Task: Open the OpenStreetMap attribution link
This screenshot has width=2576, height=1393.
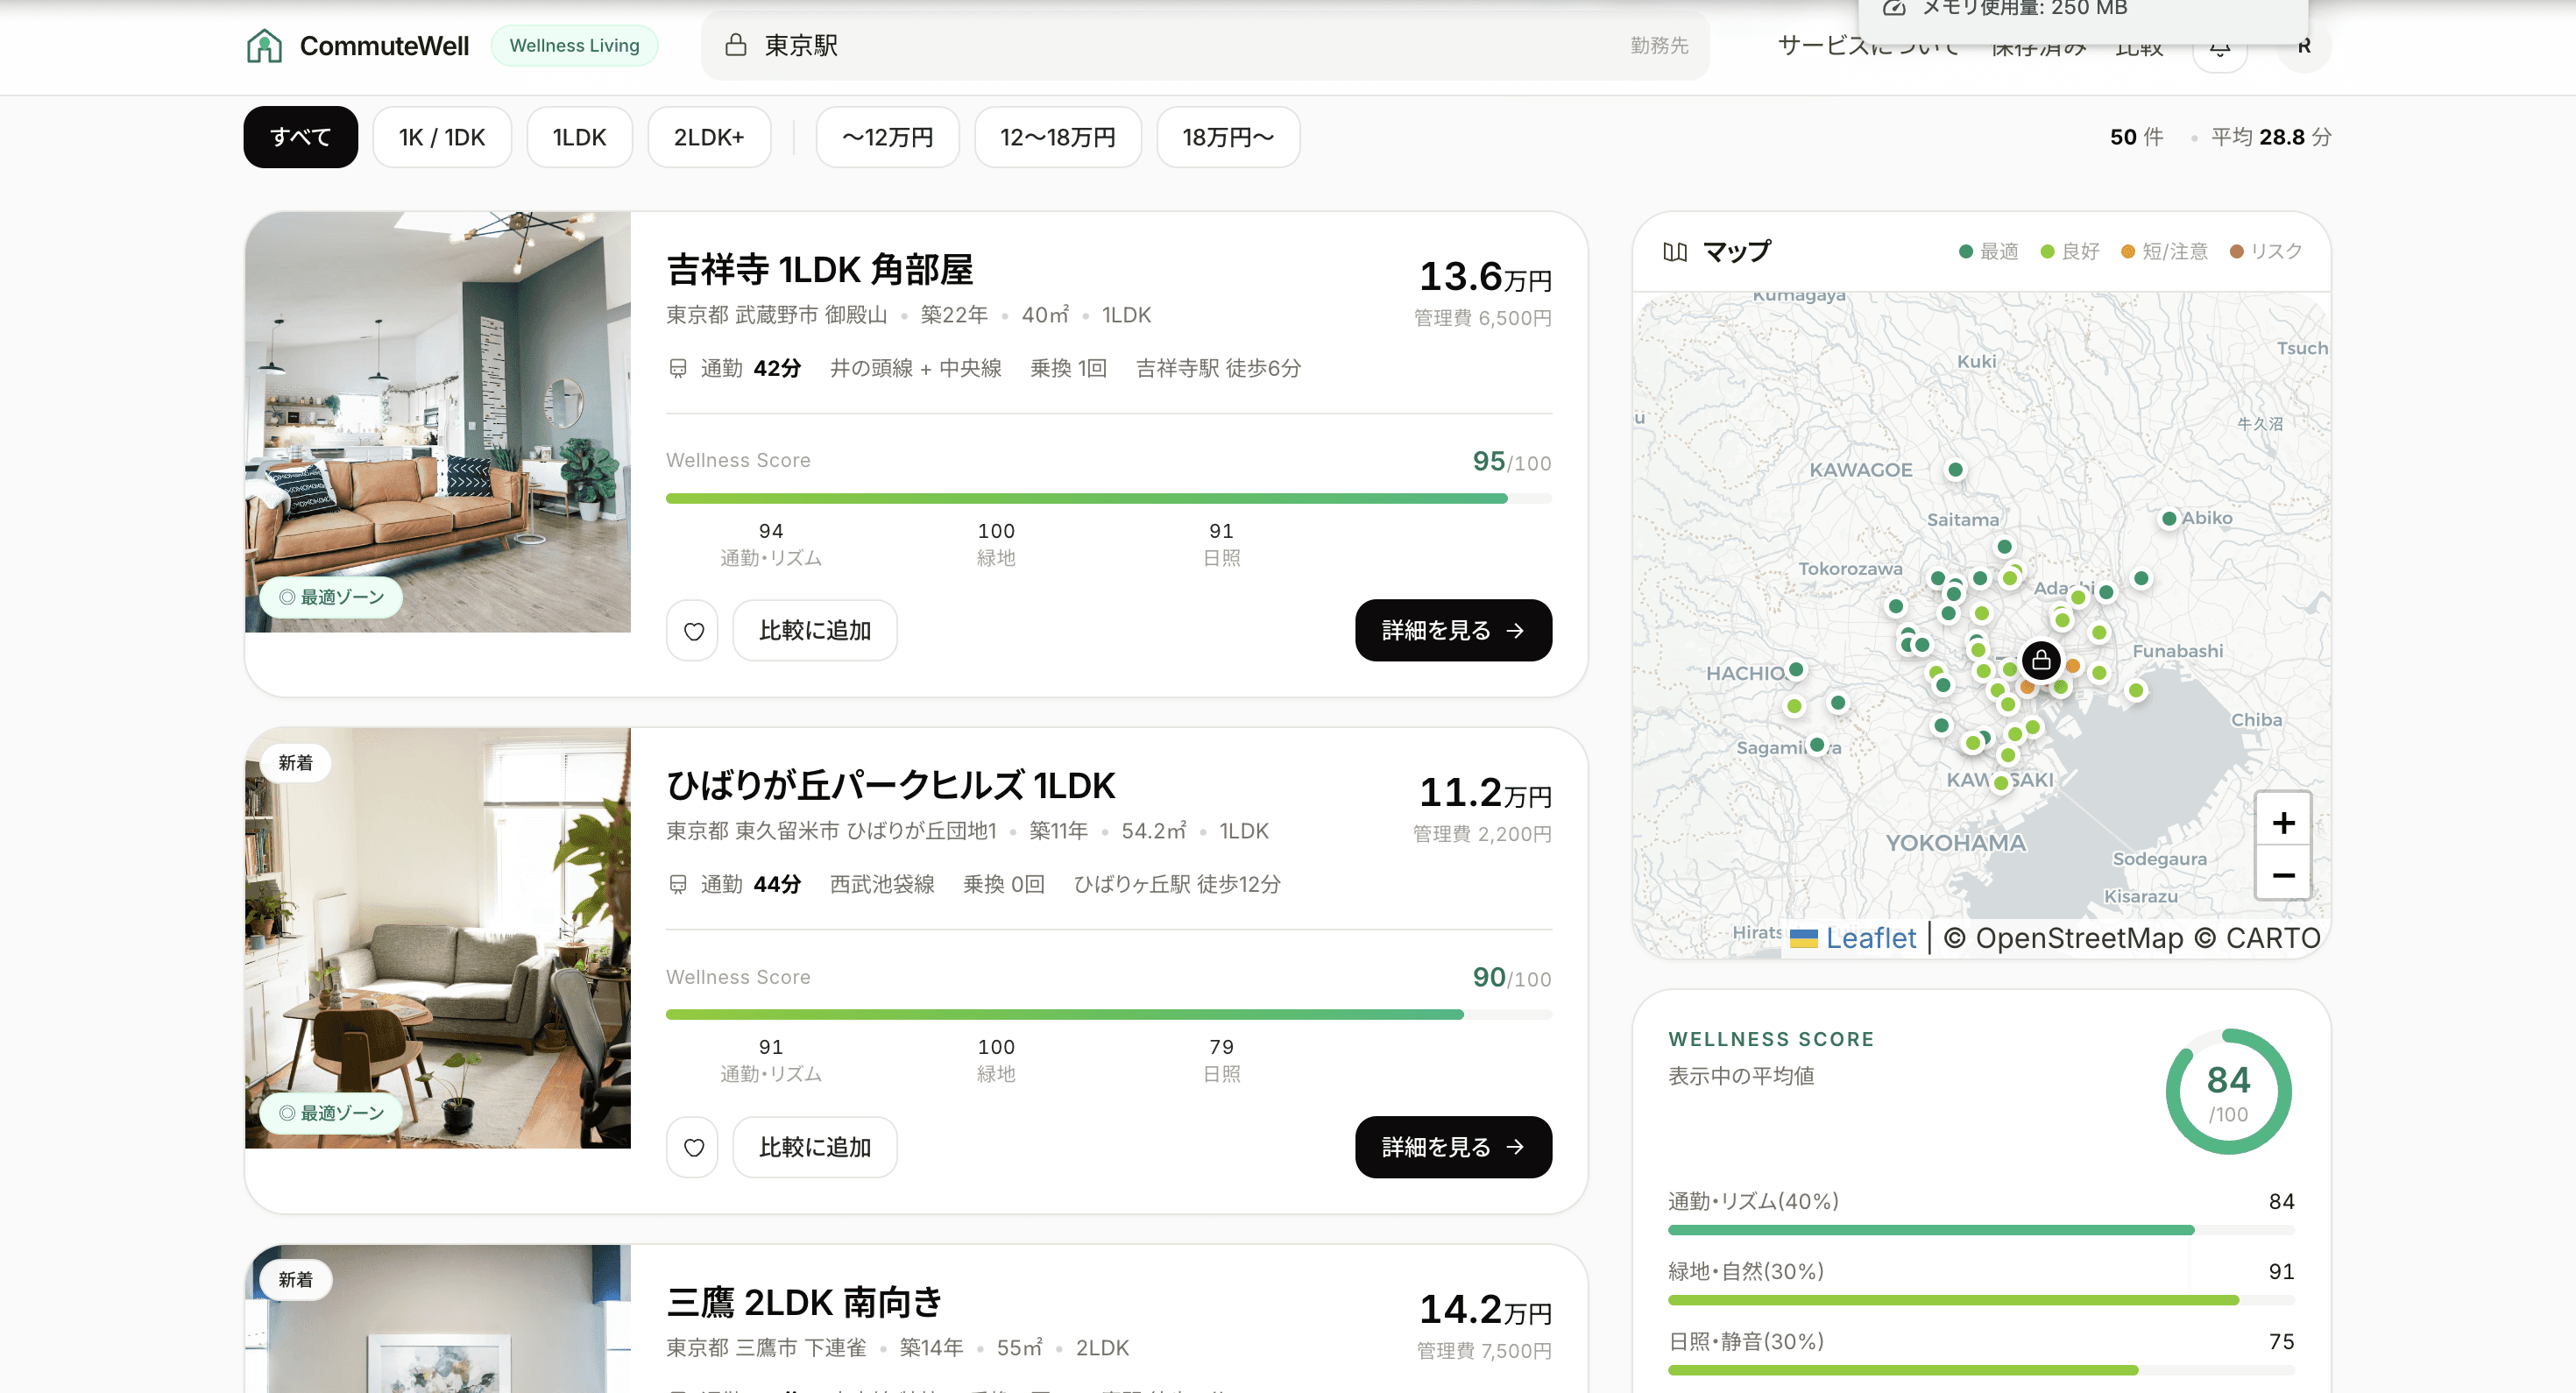Action: point(2078,938)
